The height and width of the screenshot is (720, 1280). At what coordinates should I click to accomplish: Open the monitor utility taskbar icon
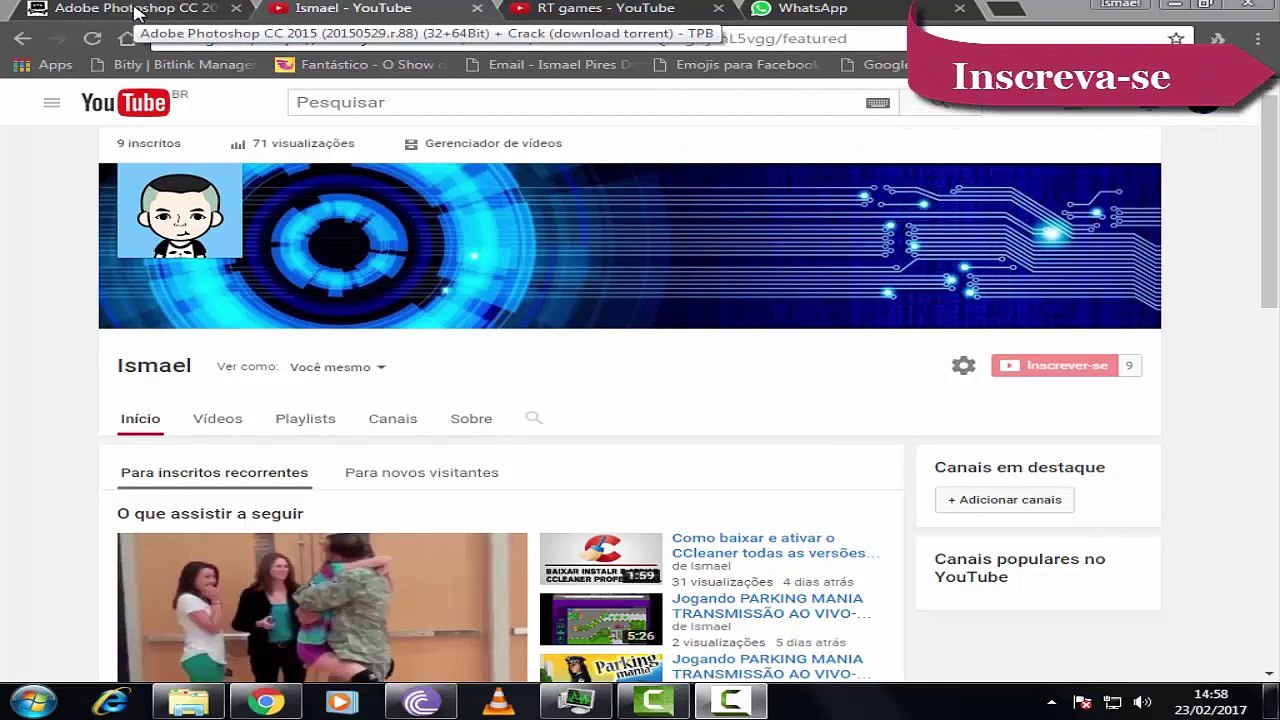coord(575,701)
